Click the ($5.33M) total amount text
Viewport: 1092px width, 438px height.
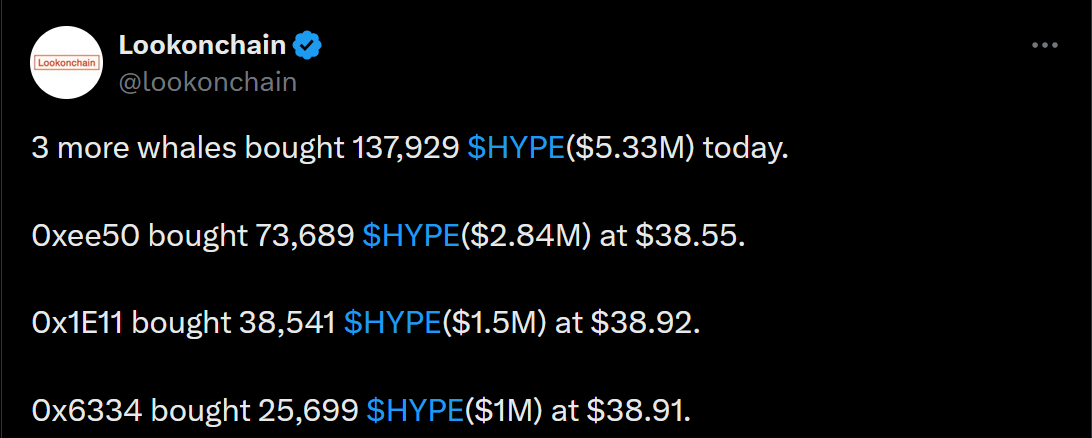631,150
